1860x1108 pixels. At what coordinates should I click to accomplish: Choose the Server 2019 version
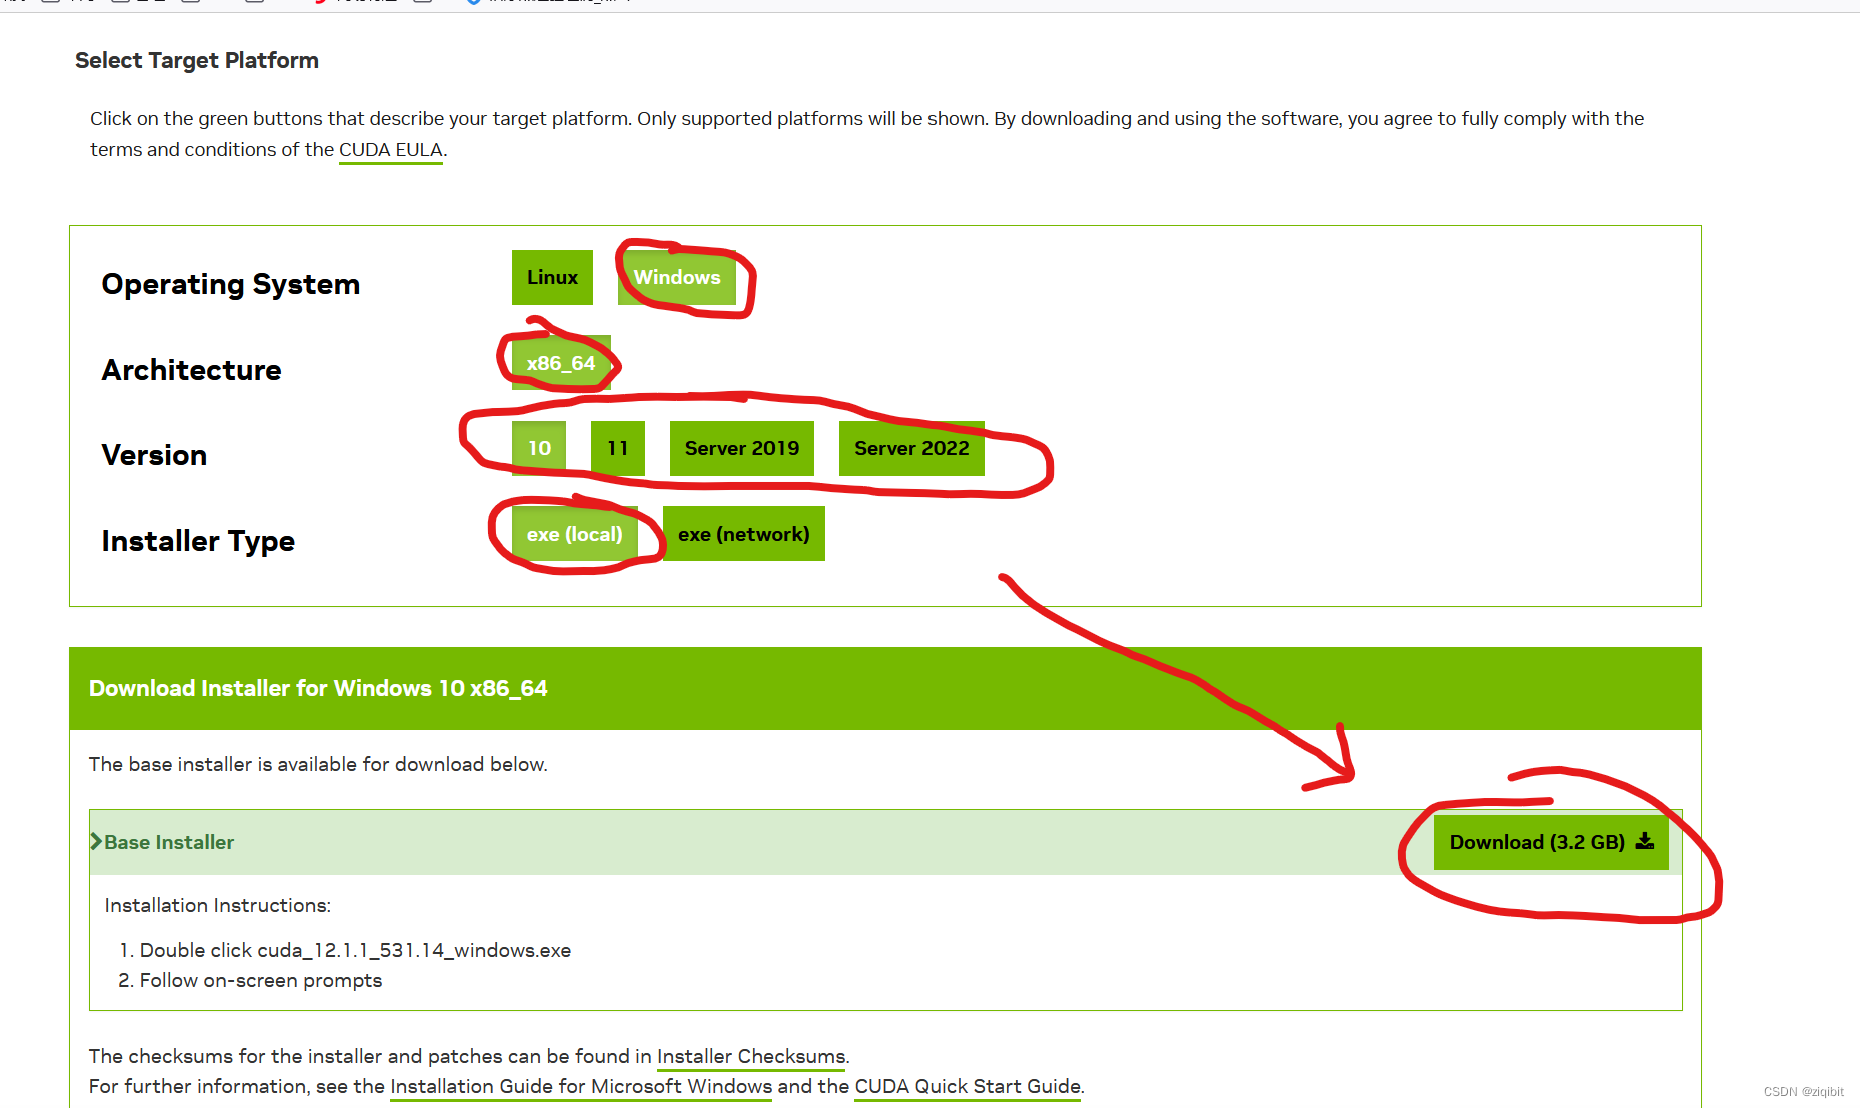pyautogui.click(x=742, y=448)
